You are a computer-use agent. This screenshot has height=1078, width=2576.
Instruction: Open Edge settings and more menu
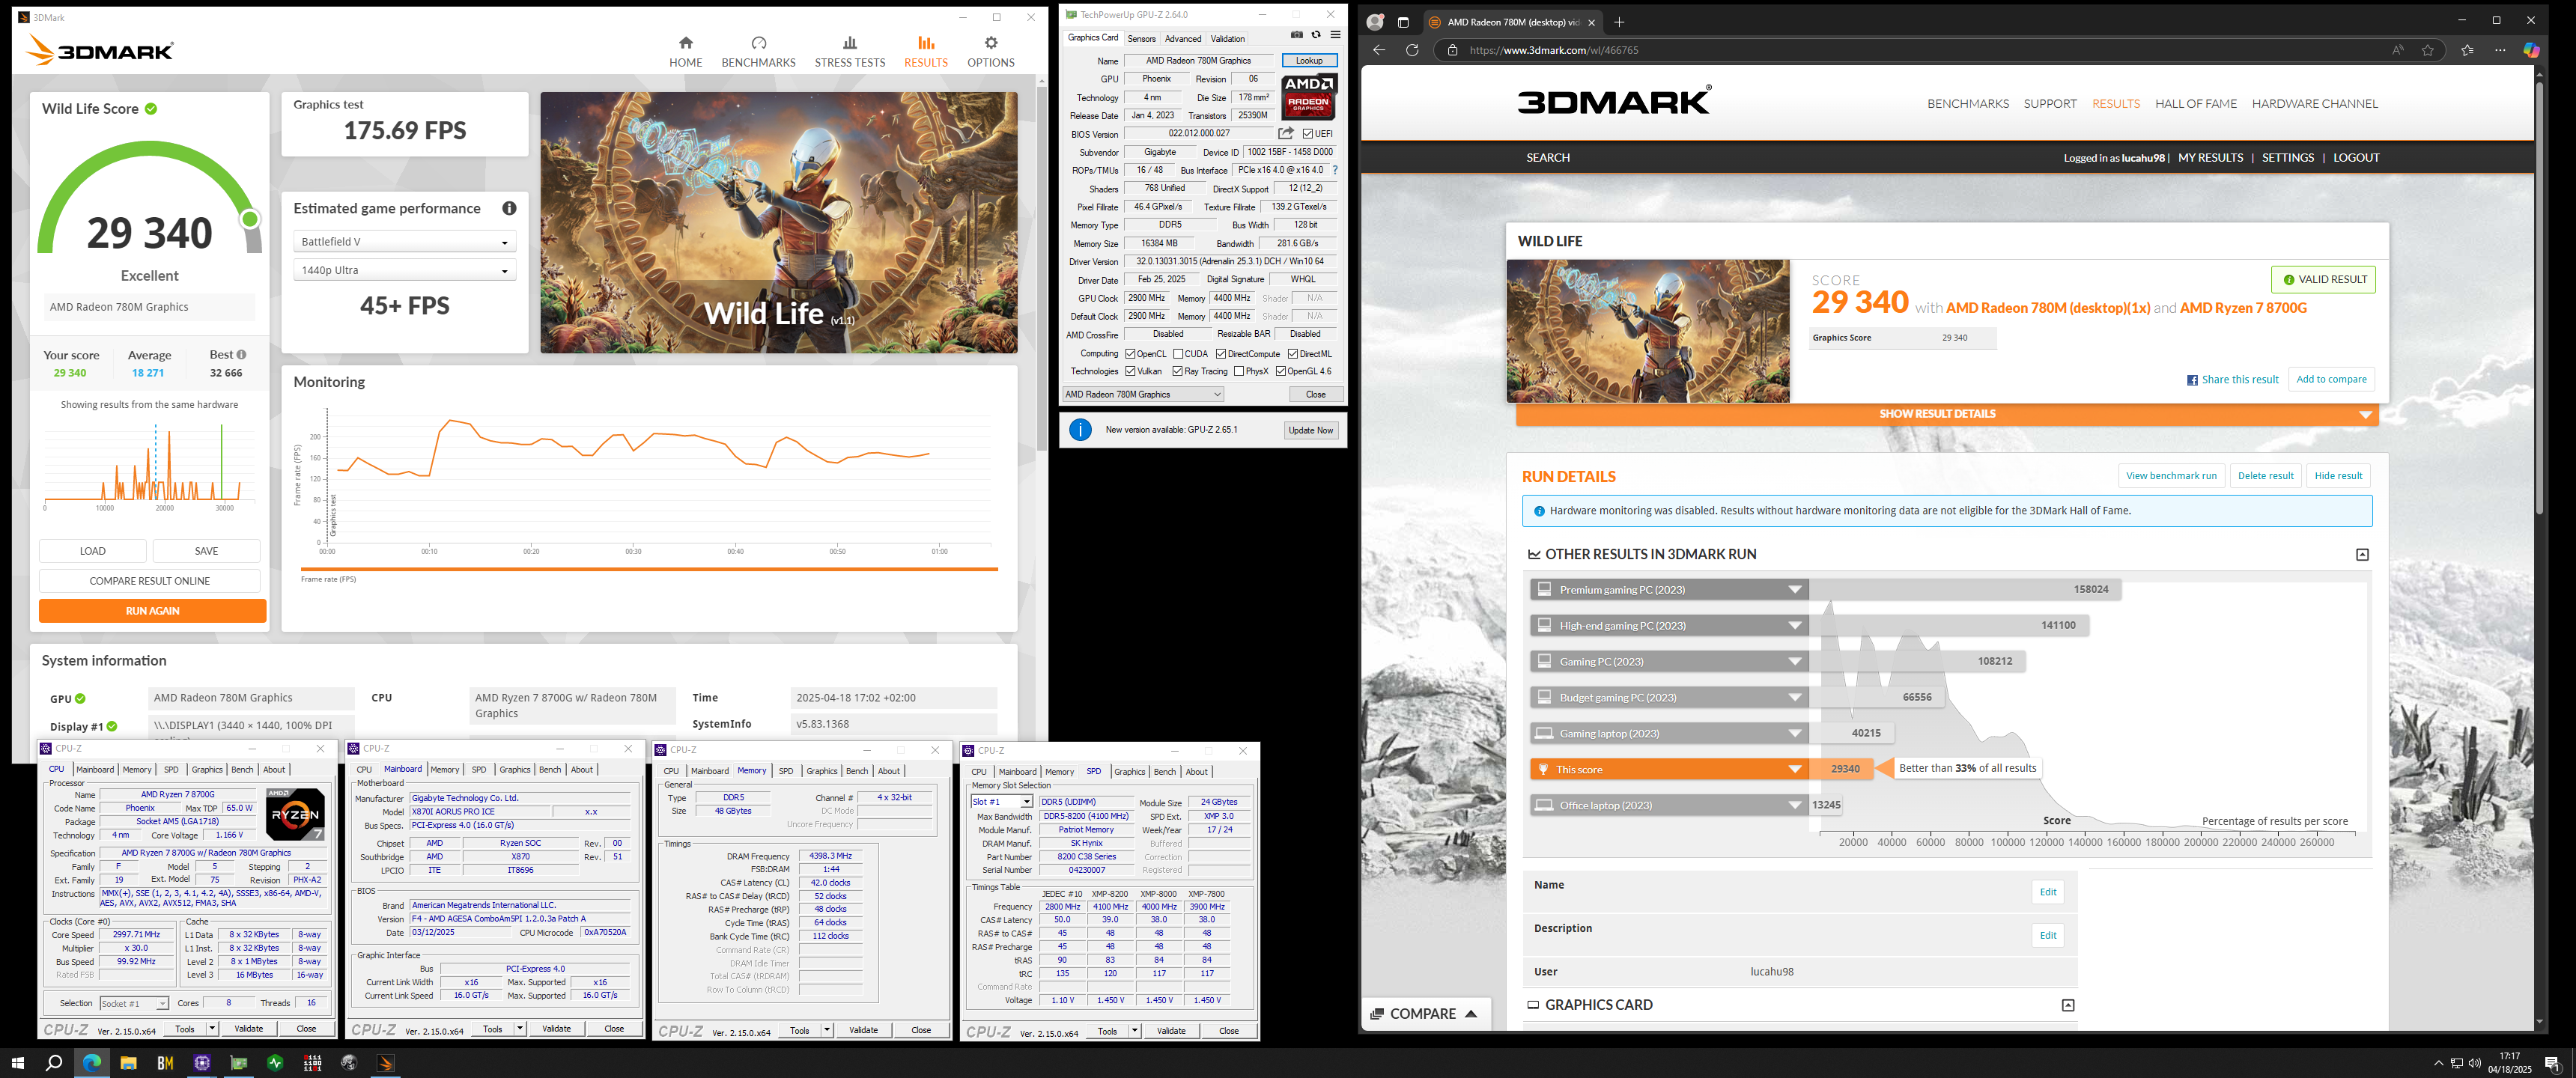coord(2500,50)
